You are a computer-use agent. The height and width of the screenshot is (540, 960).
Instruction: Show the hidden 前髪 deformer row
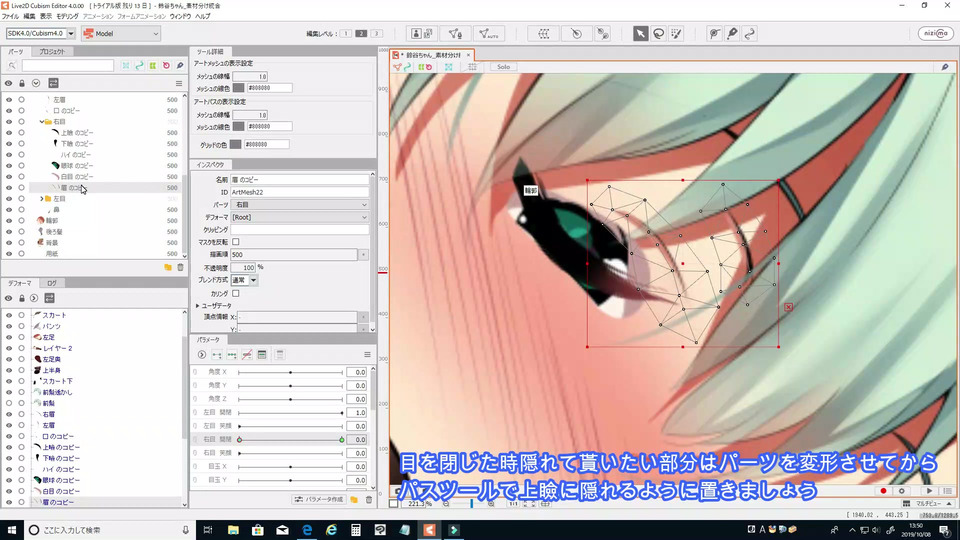(9, 403)
